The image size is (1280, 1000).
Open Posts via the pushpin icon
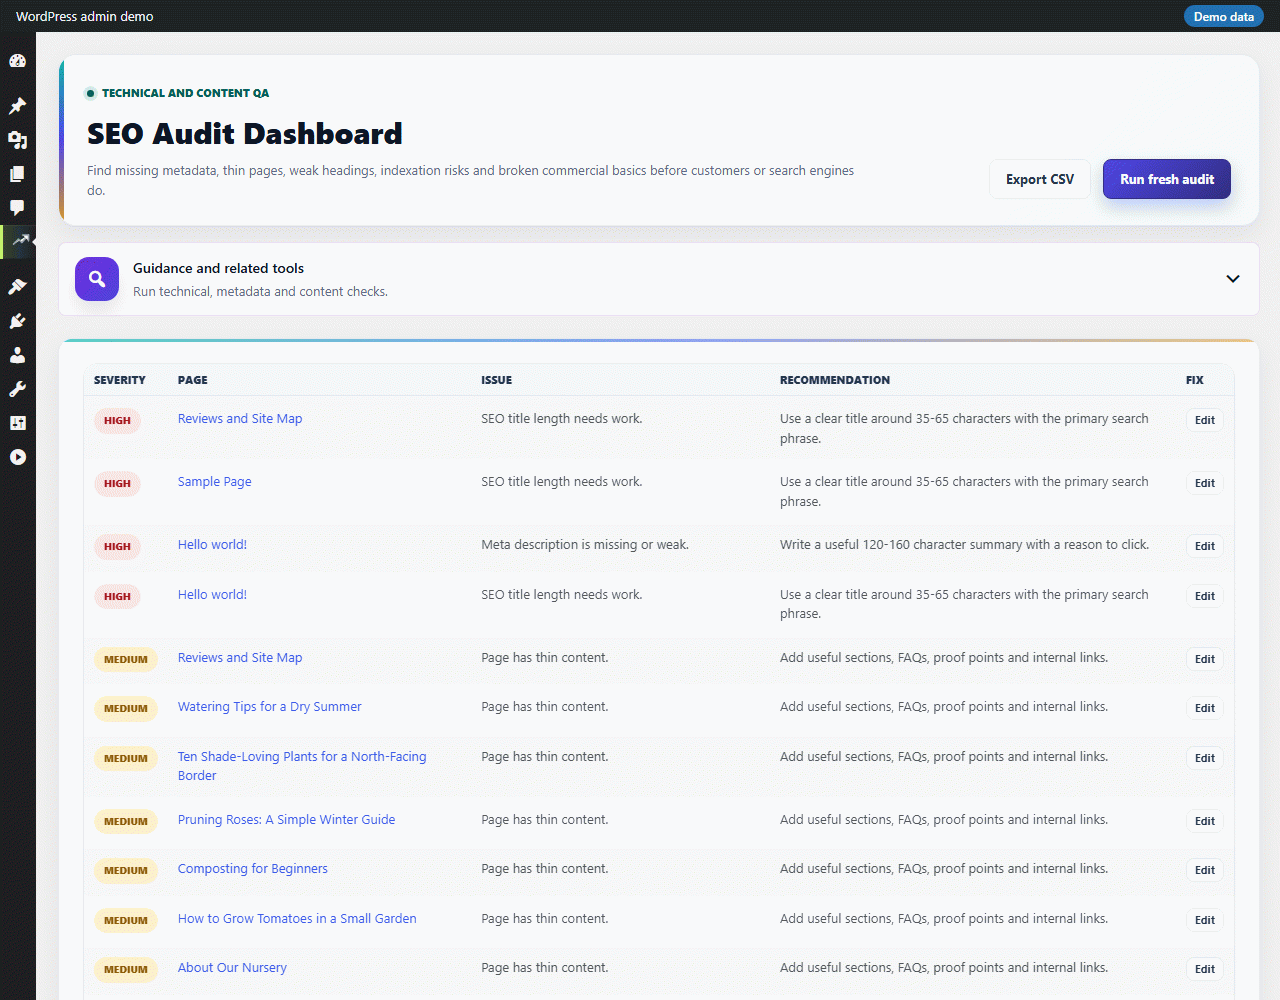point(17,105)
